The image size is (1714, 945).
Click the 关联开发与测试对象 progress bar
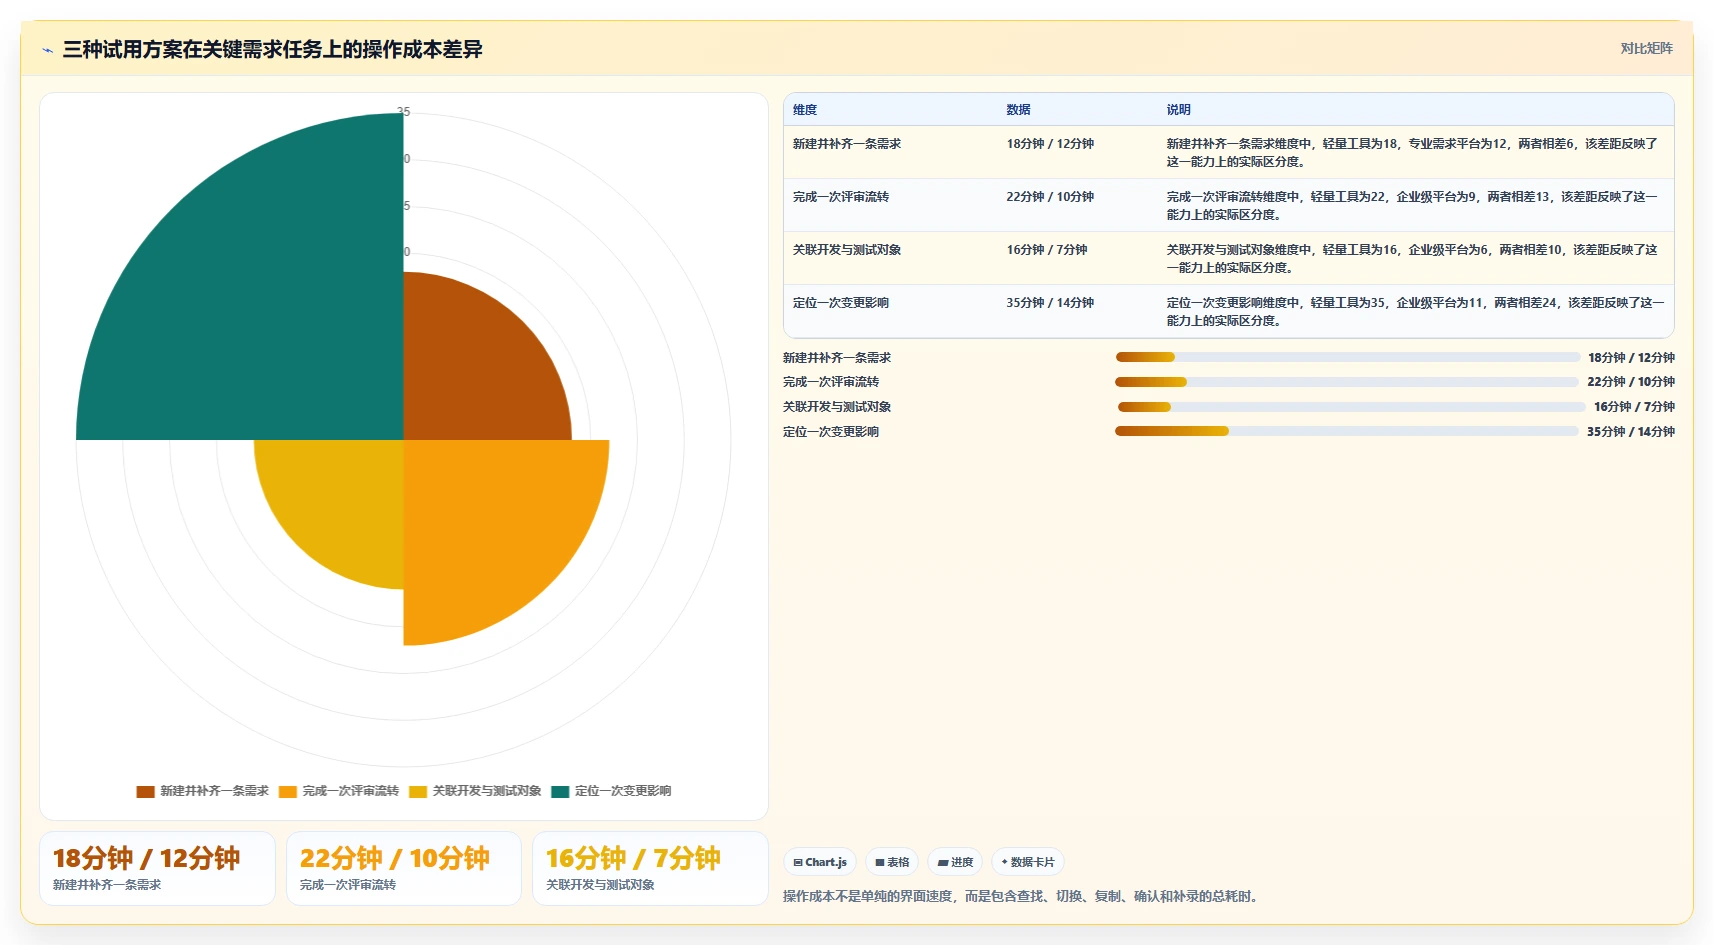click(x=1351, y=407)
